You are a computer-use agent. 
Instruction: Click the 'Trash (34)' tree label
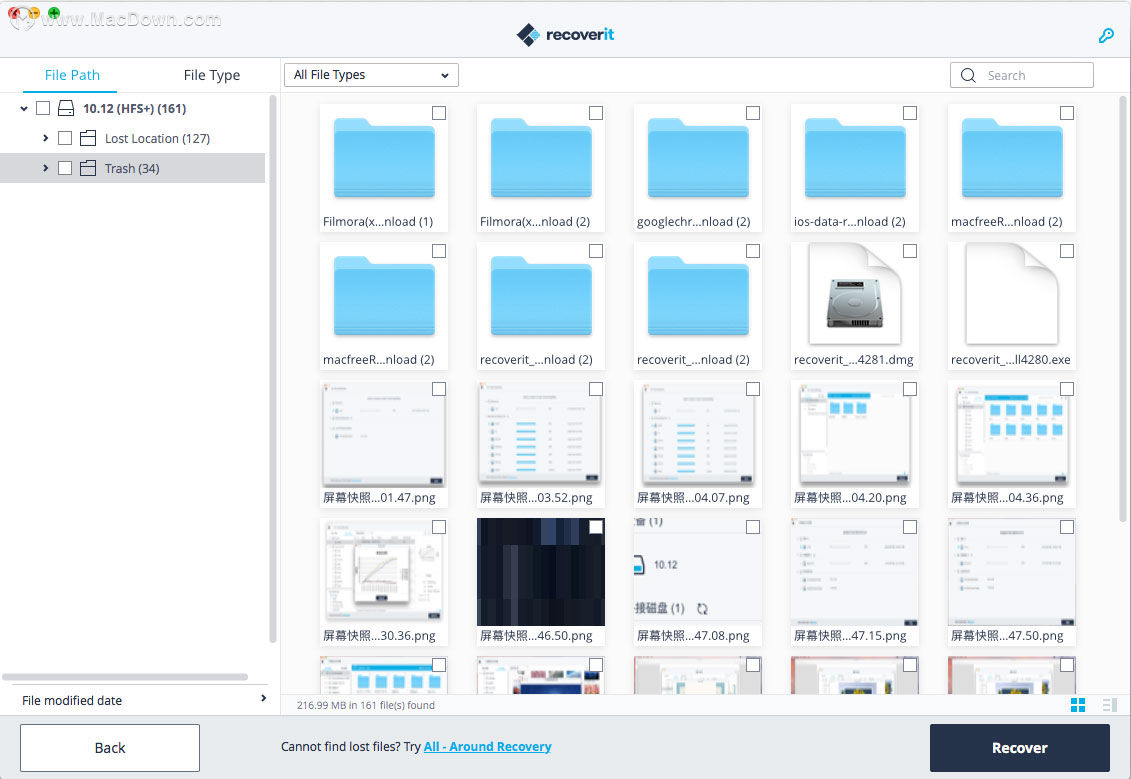tap(132, 168)
